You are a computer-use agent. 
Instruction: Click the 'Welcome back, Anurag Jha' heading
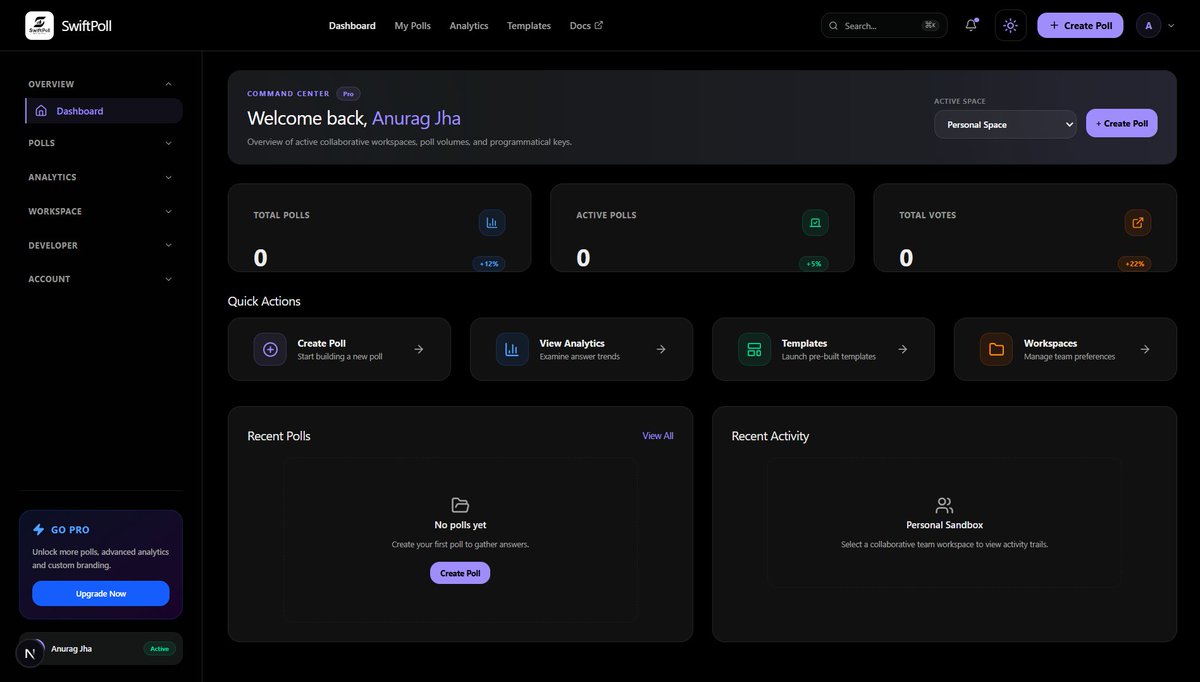[354, 118]
